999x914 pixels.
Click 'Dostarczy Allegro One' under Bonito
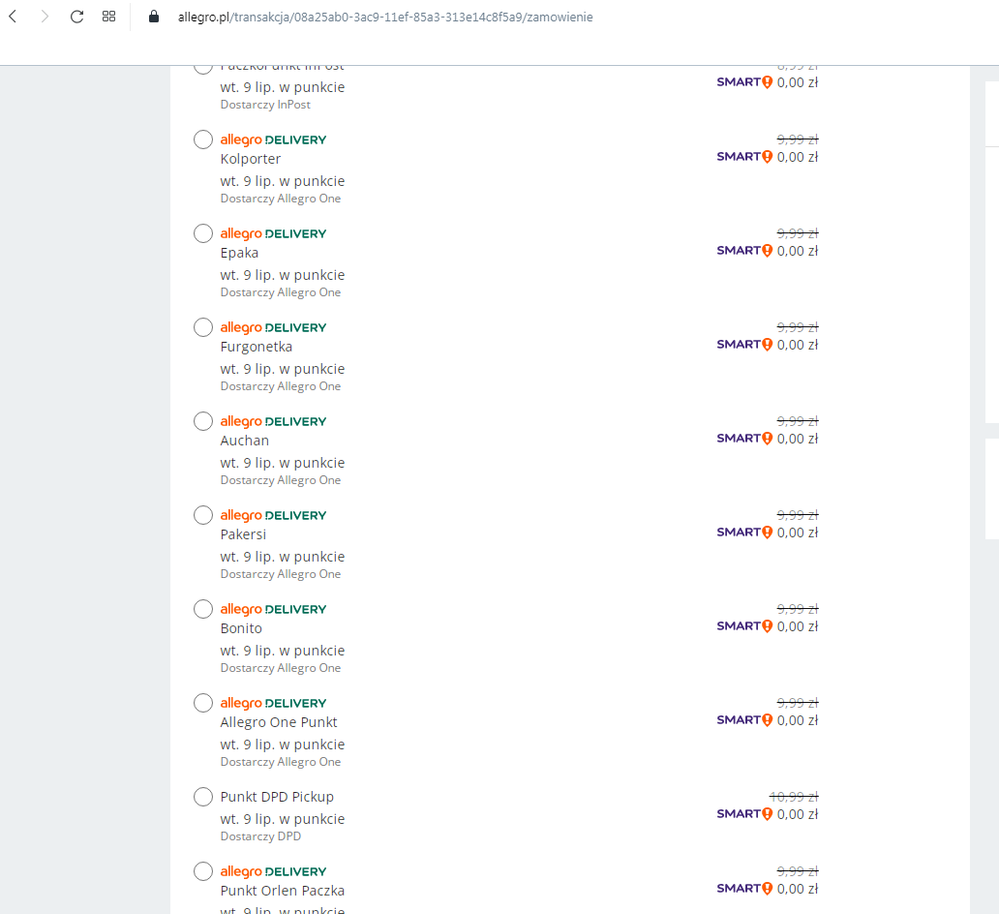tap(280, 668)
